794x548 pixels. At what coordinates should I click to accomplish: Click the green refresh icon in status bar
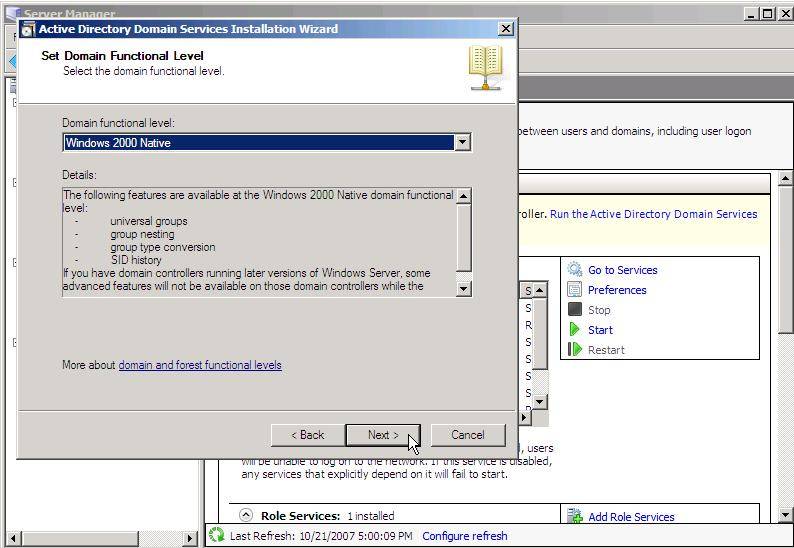216,534
